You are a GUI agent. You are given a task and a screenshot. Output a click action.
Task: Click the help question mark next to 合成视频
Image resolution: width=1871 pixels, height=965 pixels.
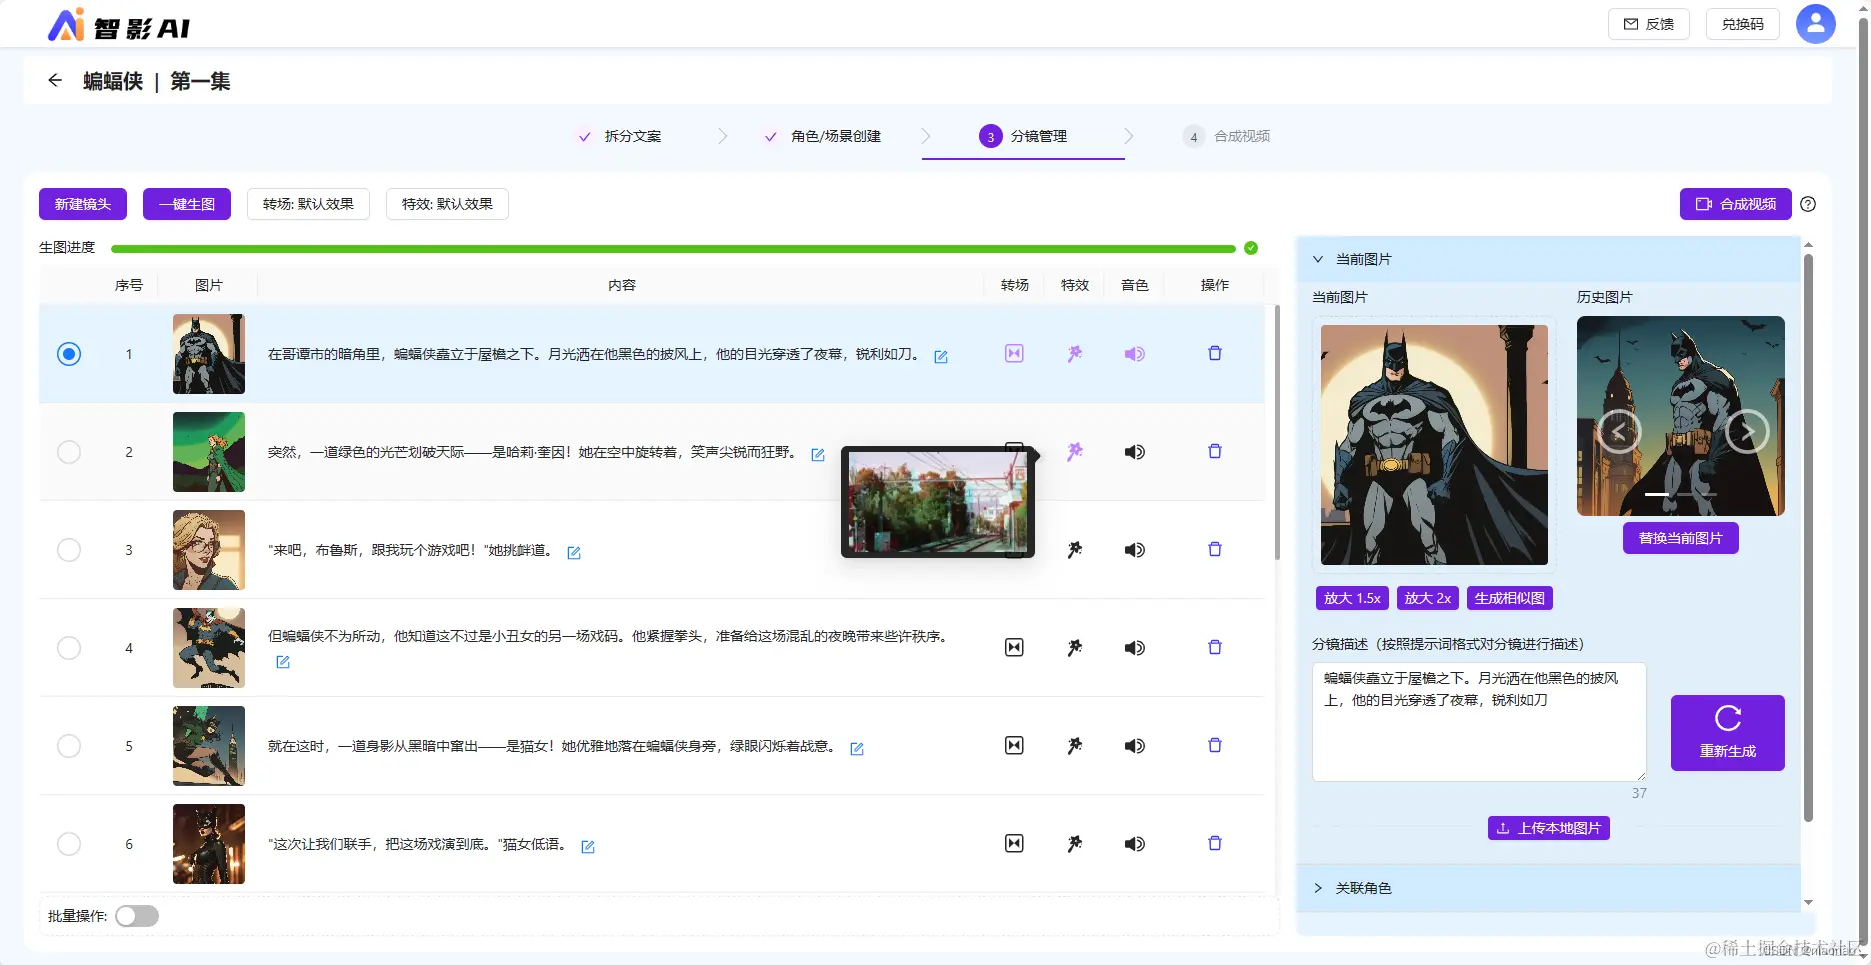pos(1808,204)
